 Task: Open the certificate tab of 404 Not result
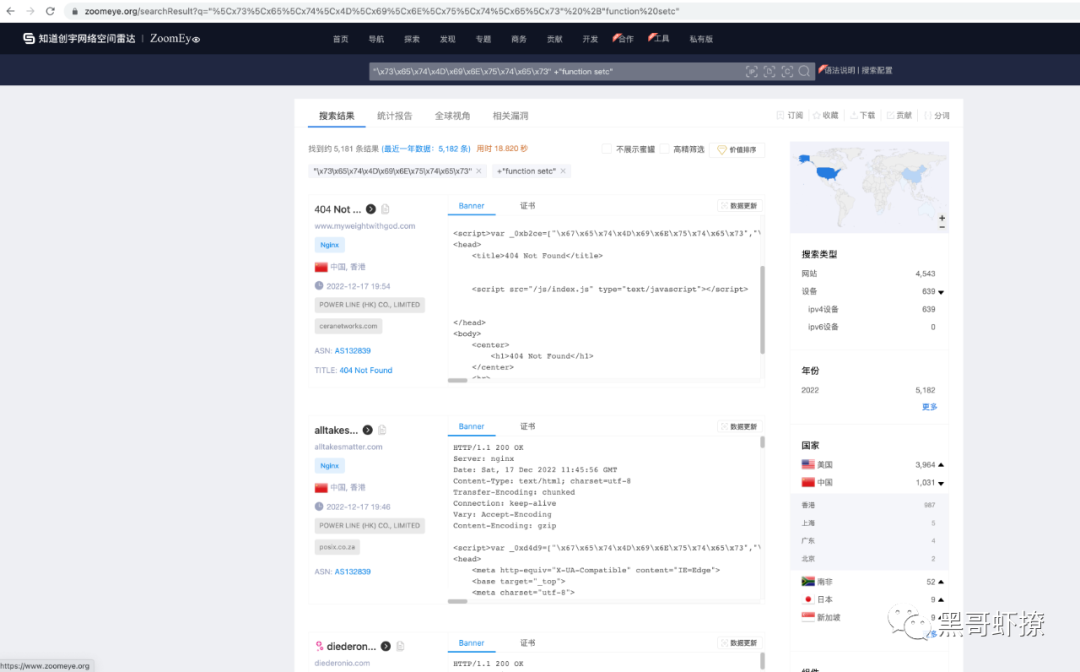tap(528, 206)
